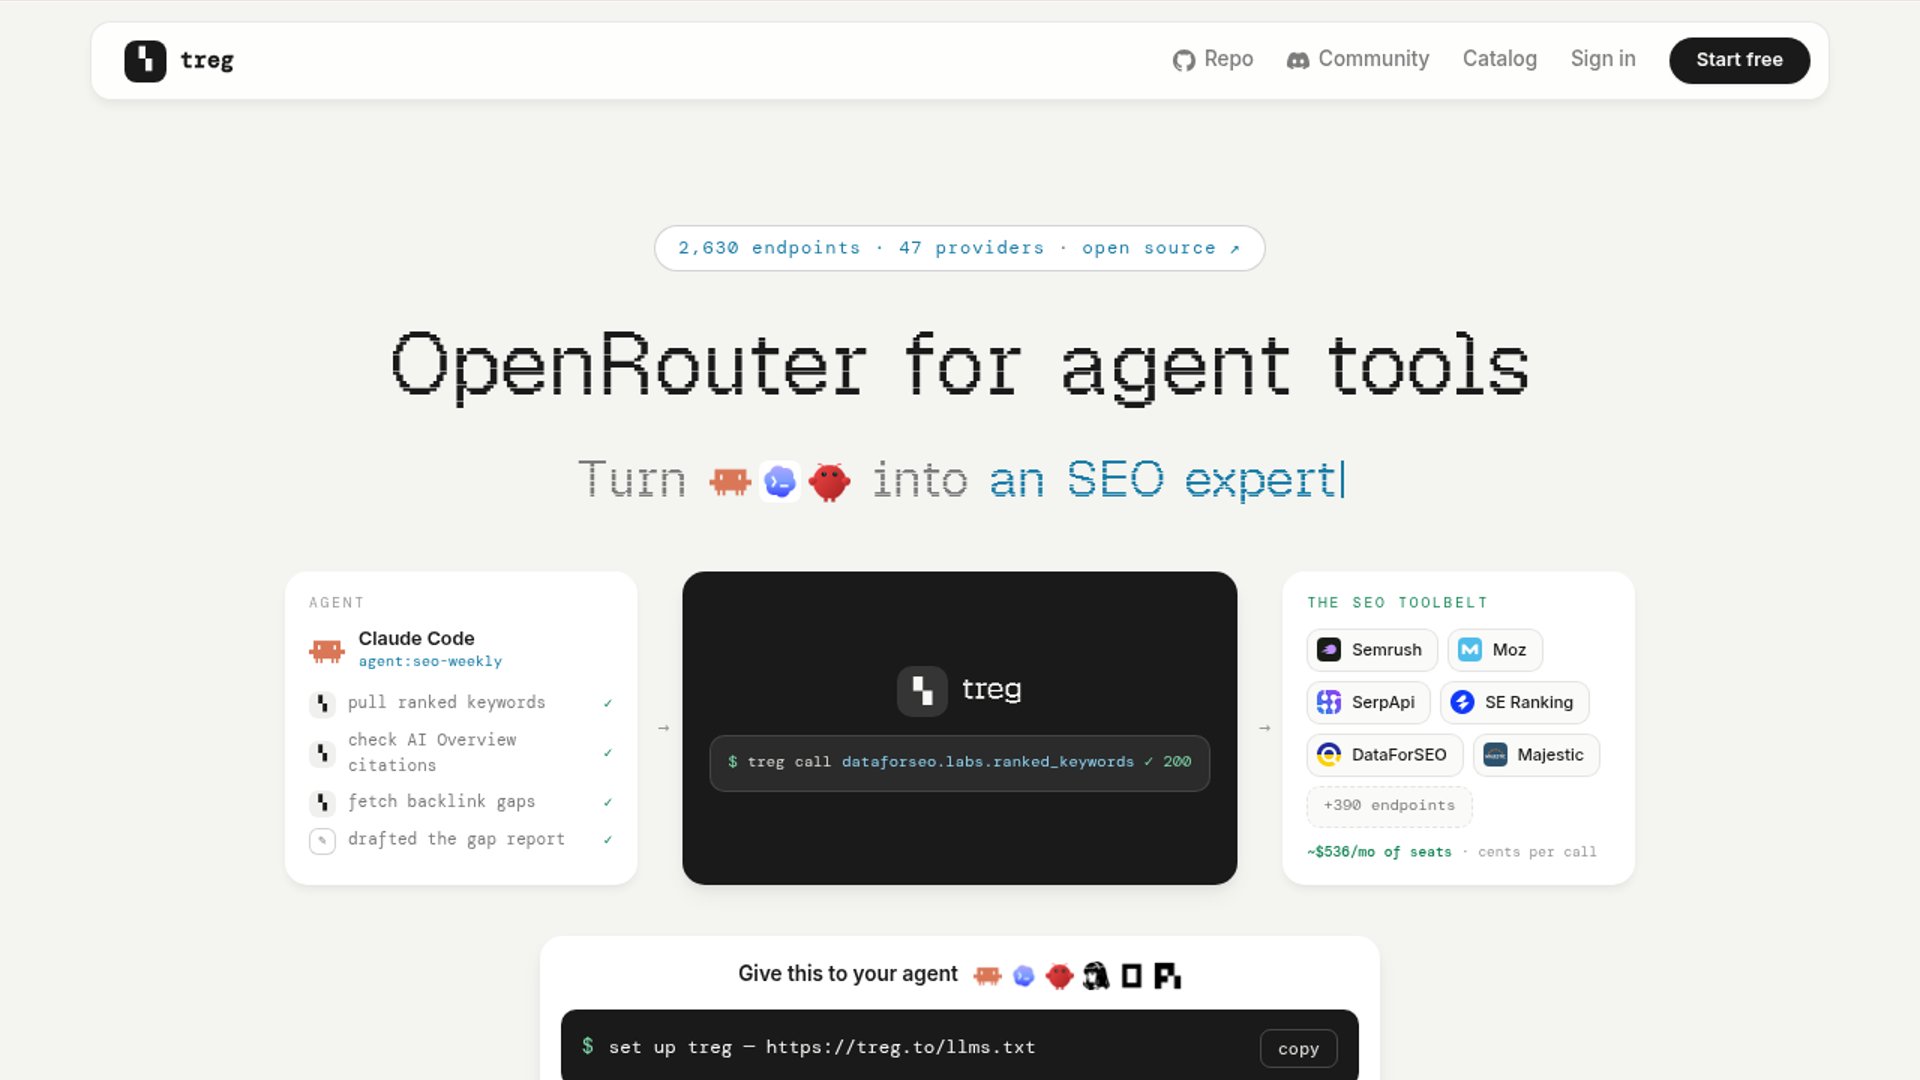This screenshot has height=1080, width=1920.
Task: Click the +390 endpoints chip
Action: [x=1389, y=806]
